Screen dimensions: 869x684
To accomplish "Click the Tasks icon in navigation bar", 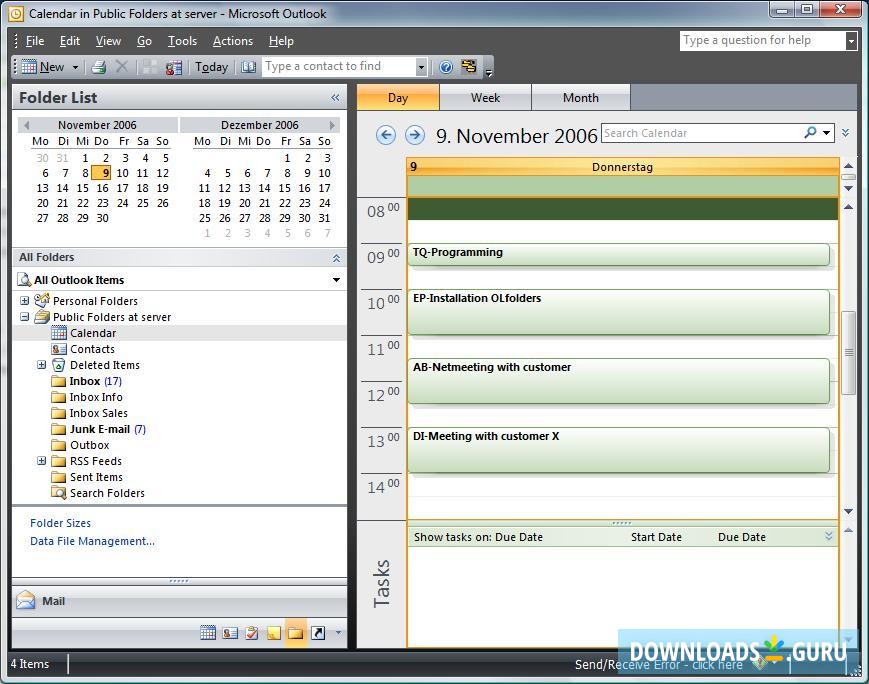I will click(252, 632).
